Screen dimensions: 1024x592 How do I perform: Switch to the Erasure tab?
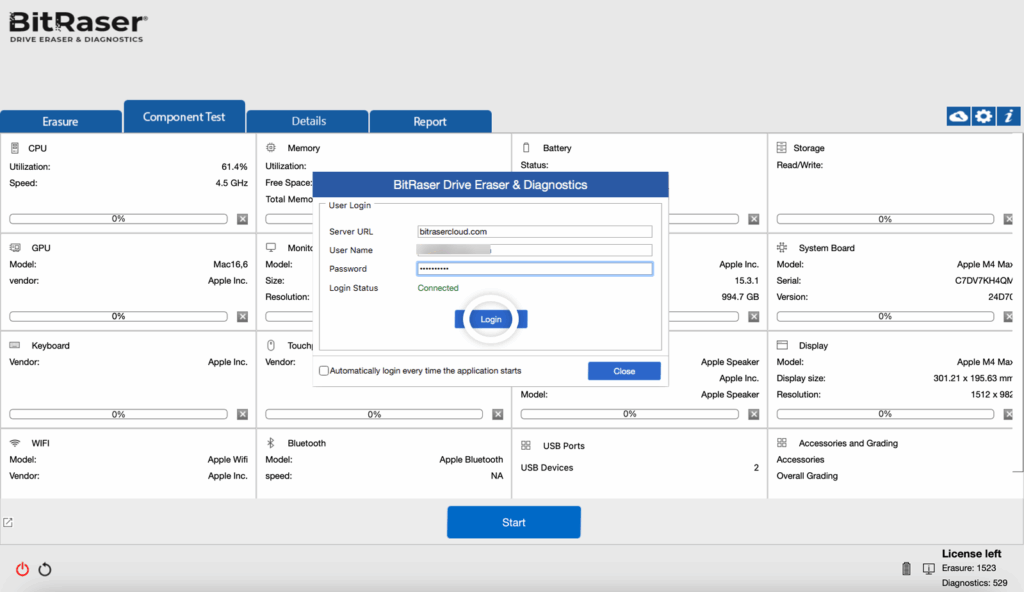pos(60,121)
